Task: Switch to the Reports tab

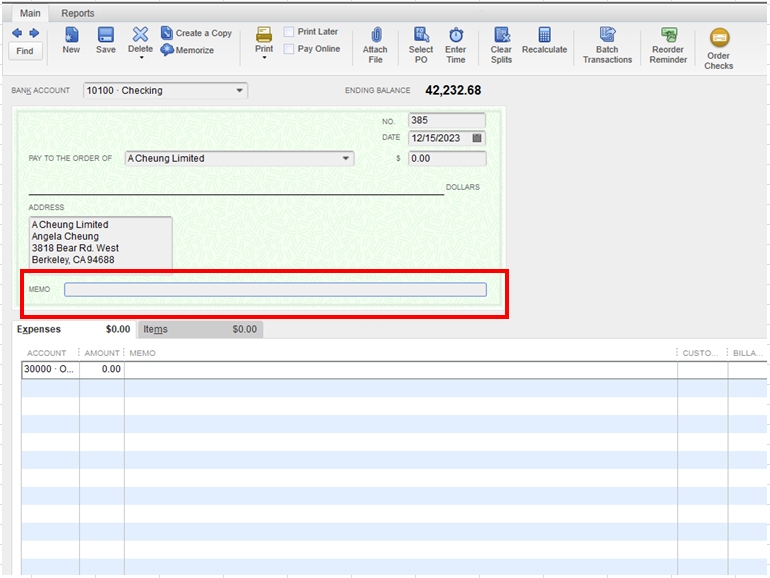Action: pyautogui.click(x=78, y=13)
